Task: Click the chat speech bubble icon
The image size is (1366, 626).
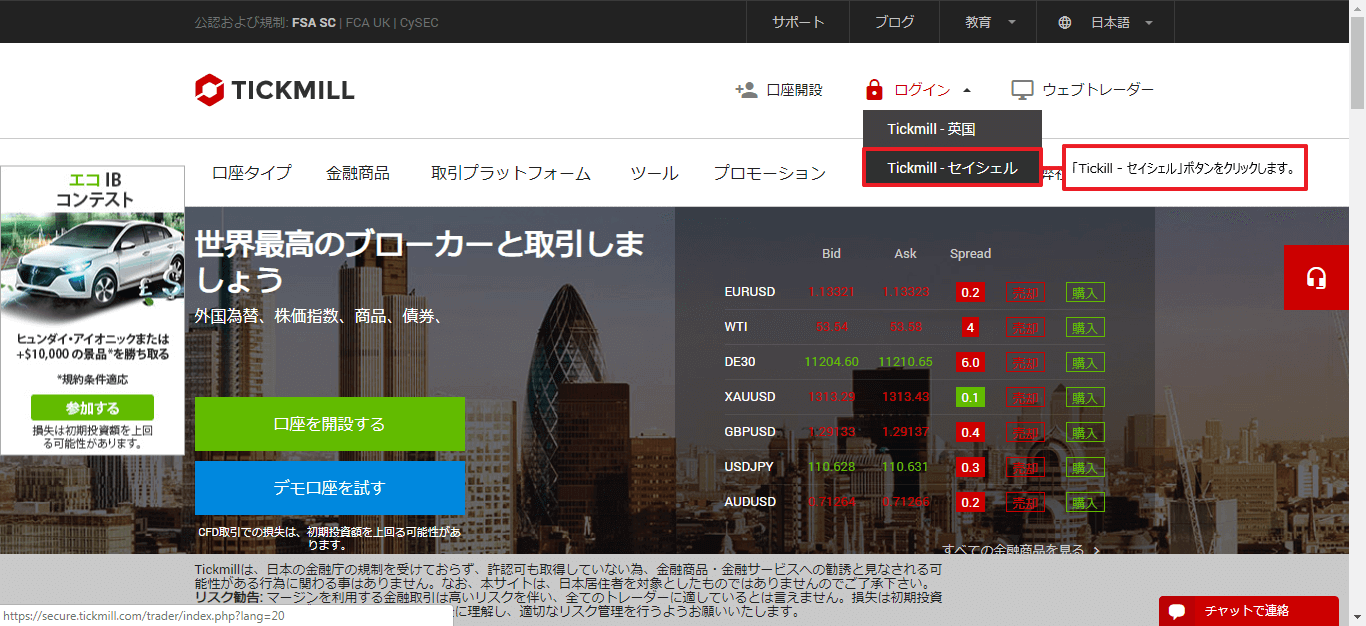Action: click(1177, 611)
